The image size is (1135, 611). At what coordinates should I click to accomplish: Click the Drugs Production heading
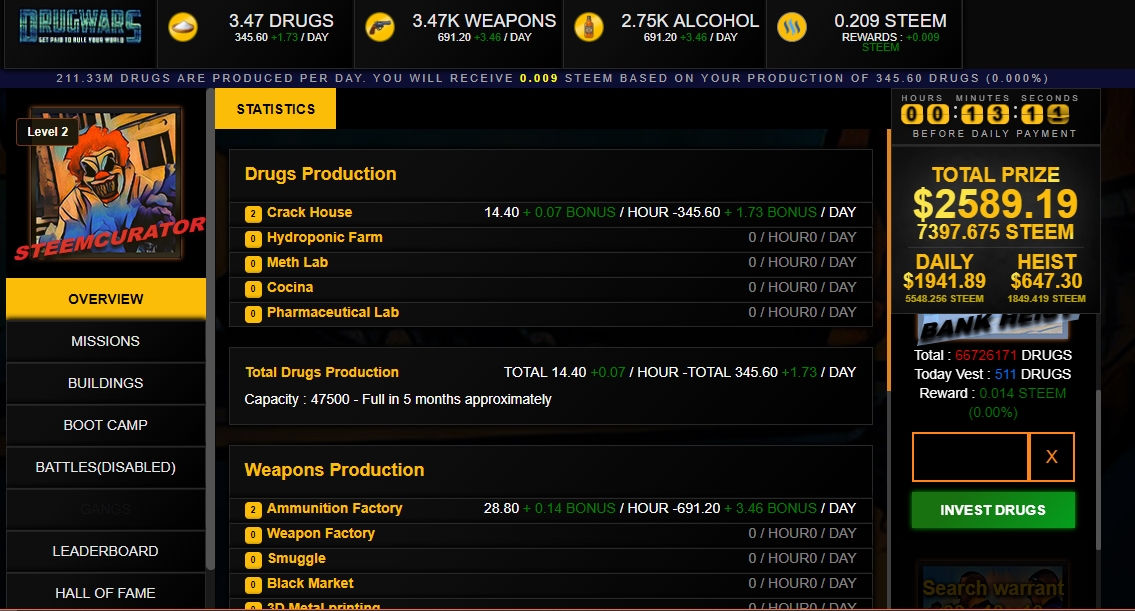pyautogui.click(x=321, y=174)
